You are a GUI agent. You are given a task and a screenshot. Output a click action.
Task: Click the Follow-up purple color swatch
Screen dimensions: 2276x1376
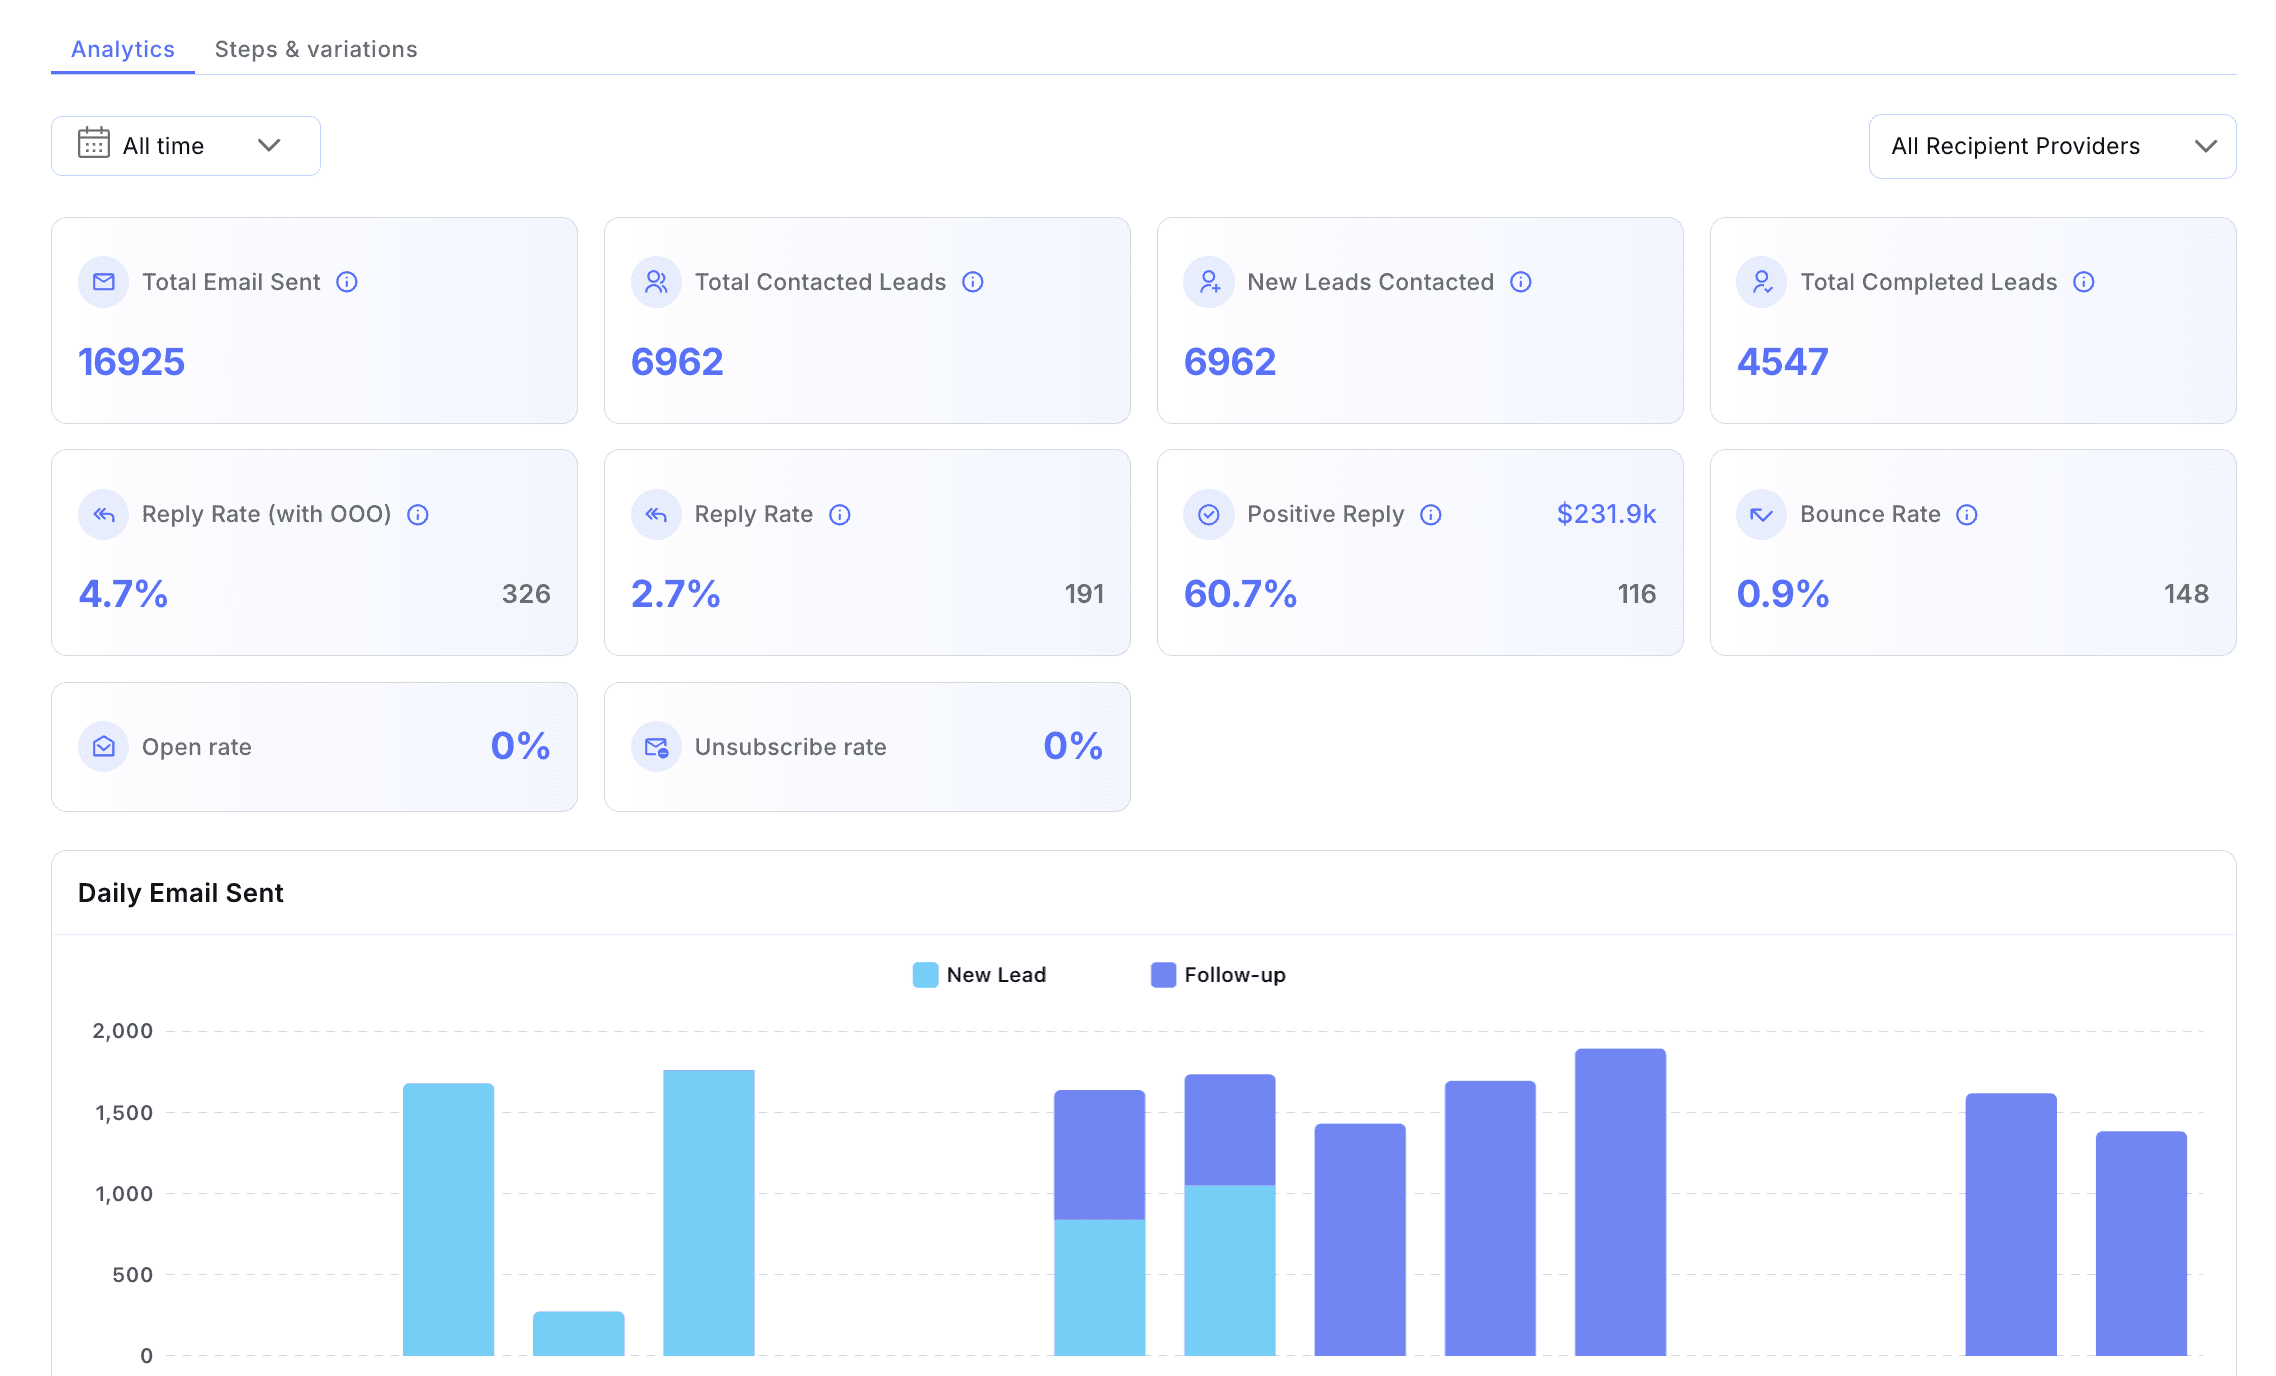coord(1163,975)
